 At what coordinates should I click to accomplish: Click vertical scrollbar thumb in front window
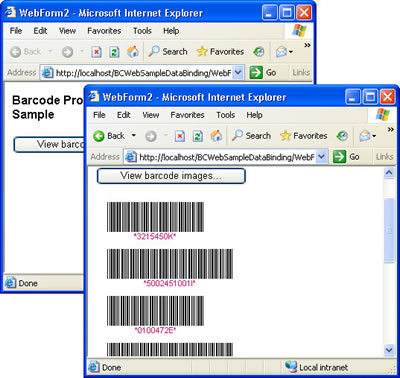pyautogui.click(x=389, y=230)
